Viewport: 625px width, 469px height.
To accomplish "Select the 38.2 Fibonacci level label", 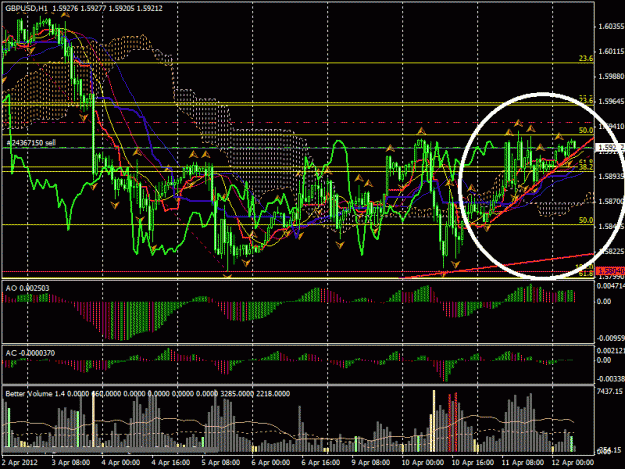I will (x=586, y=167).
